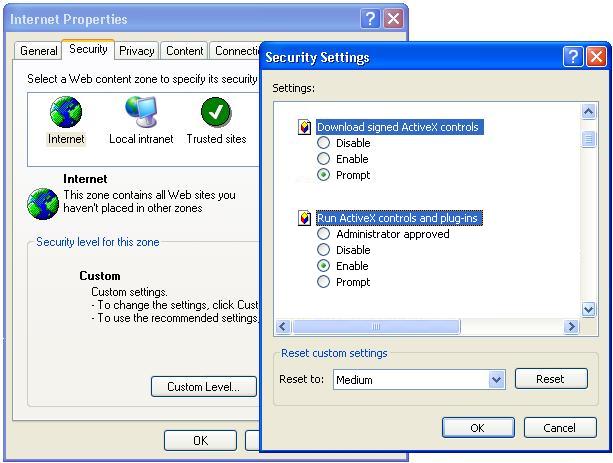Click the help button in Security Settings title bar
The image size is (613, 463).
pyautogui.click(x=573, y=57)
